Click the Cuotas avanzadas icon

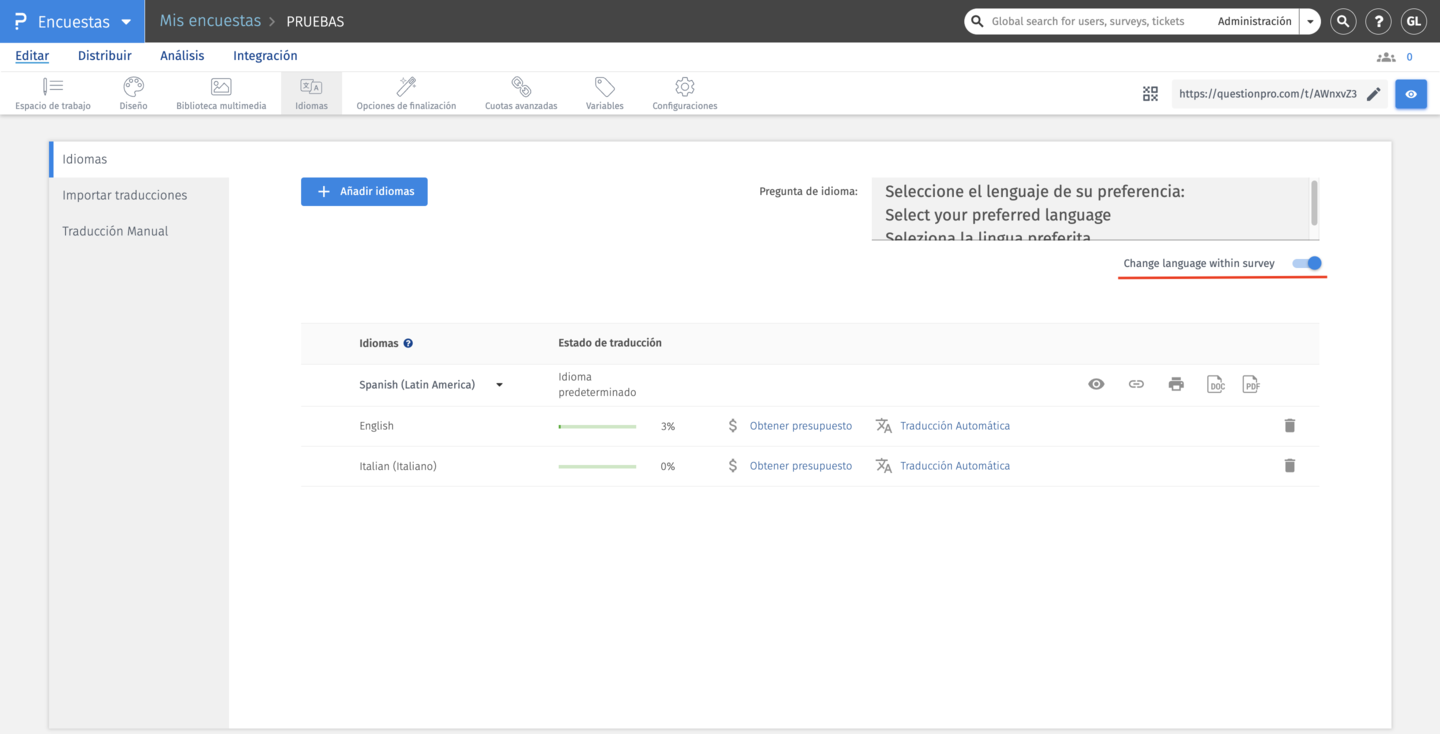[x=521, y=88]
